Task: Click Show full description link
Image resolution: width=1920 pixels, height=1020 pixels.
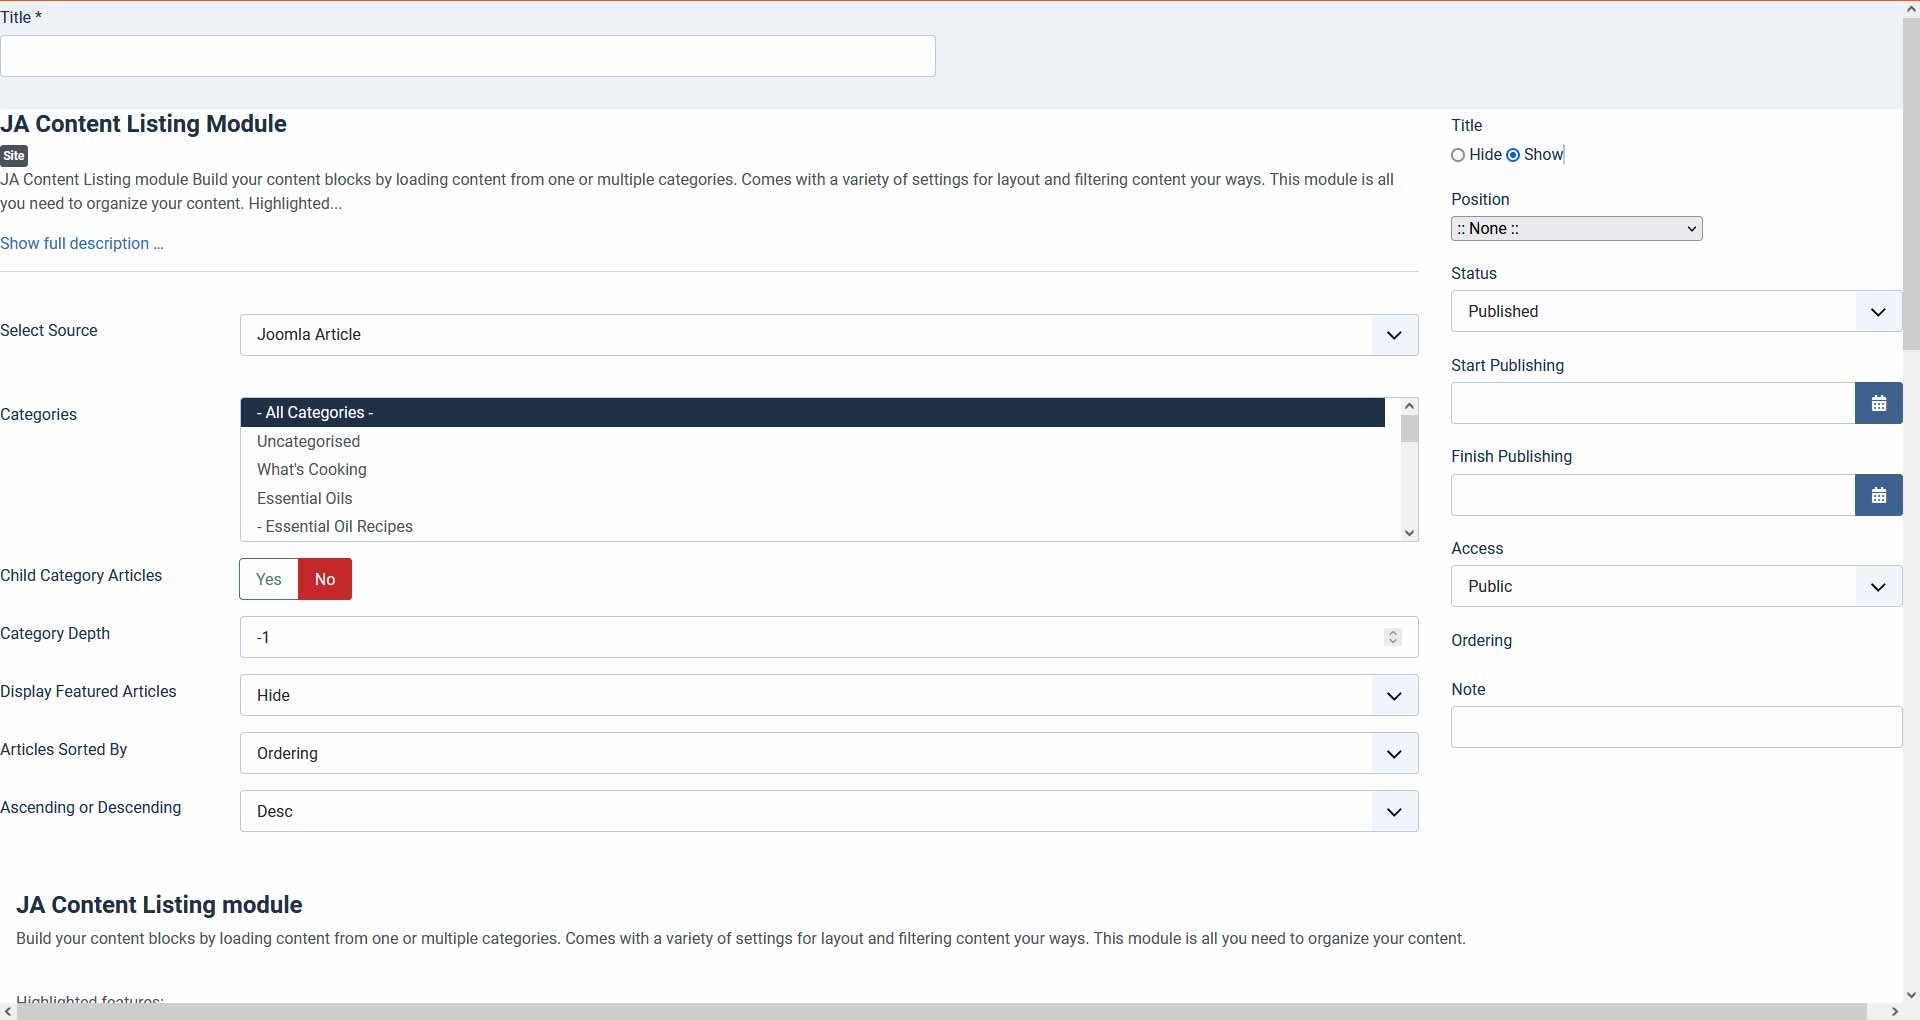Action: pos(82,244)
